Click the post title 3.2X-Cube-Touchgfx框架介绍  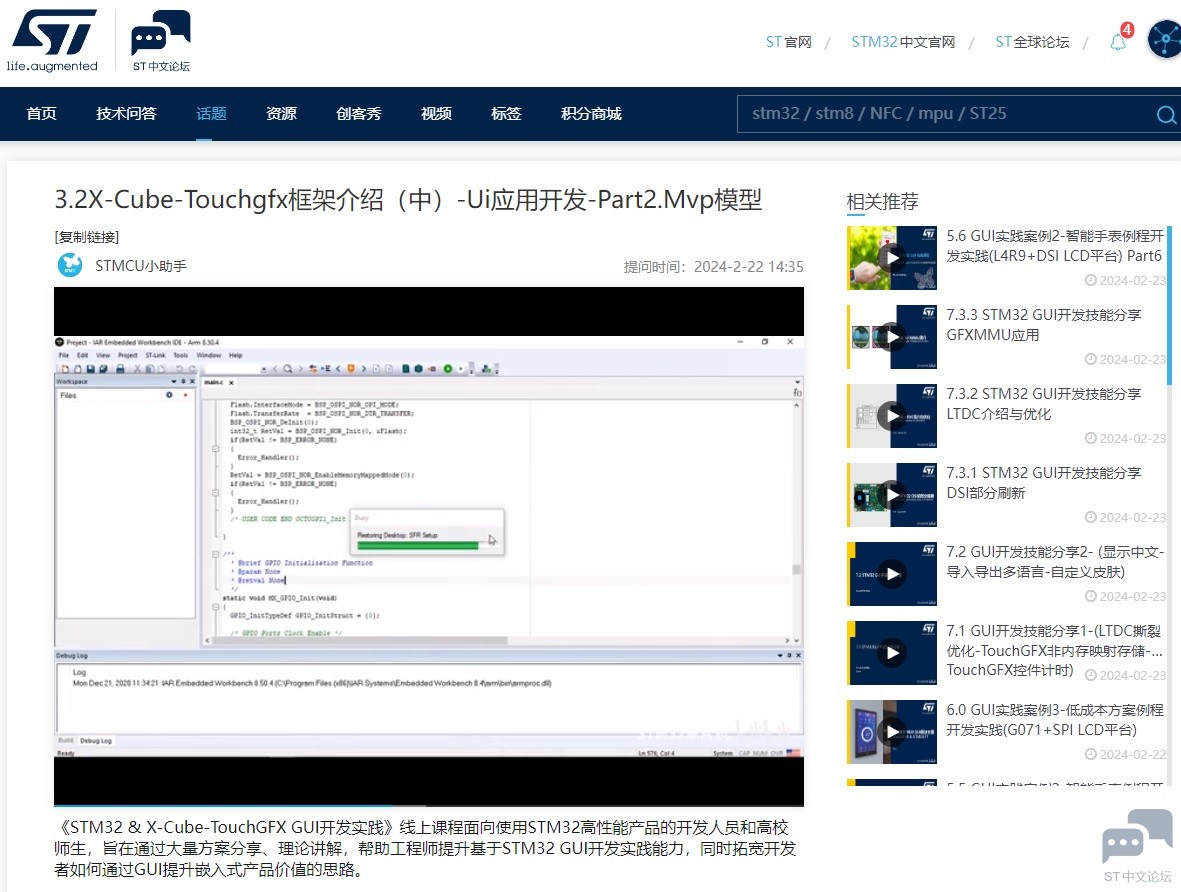click(408, 200)
